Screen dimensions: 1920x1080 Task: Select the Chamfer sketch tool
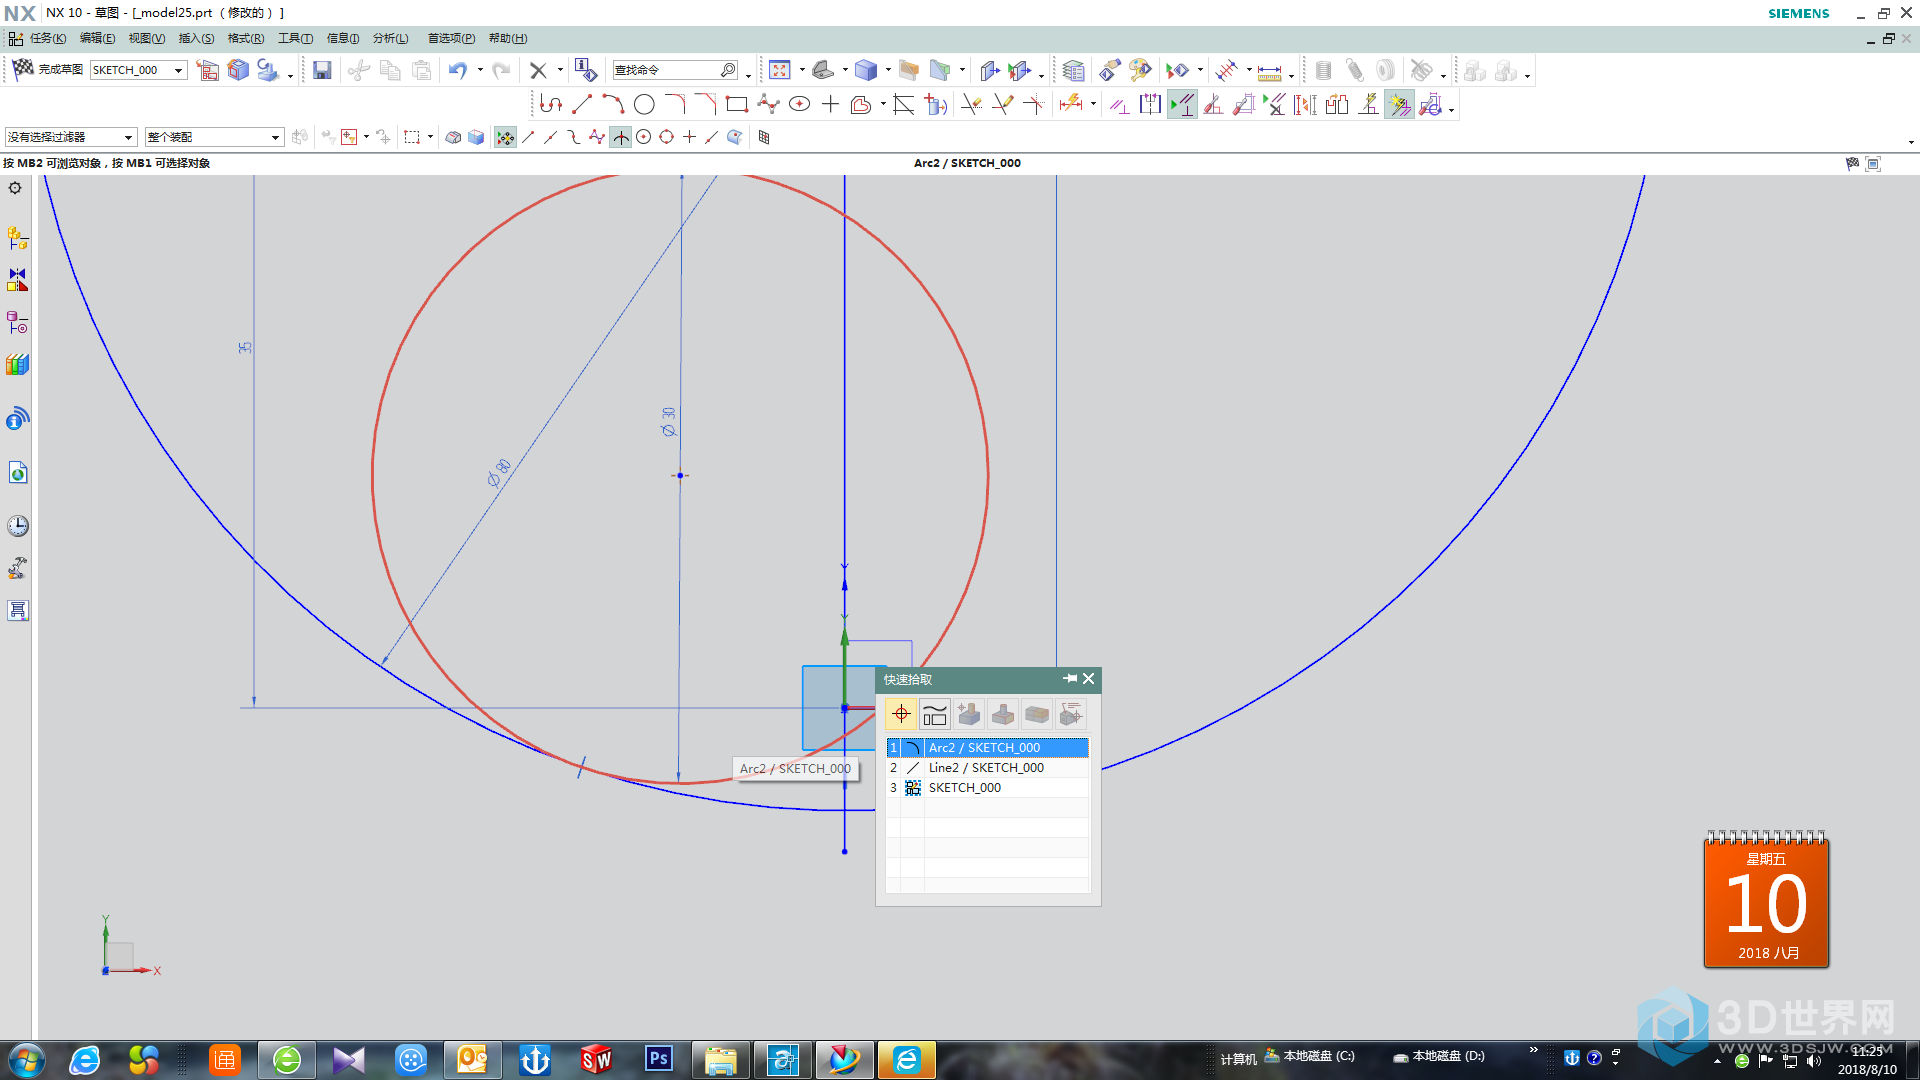pyautogui.click(x=706, y=104)
